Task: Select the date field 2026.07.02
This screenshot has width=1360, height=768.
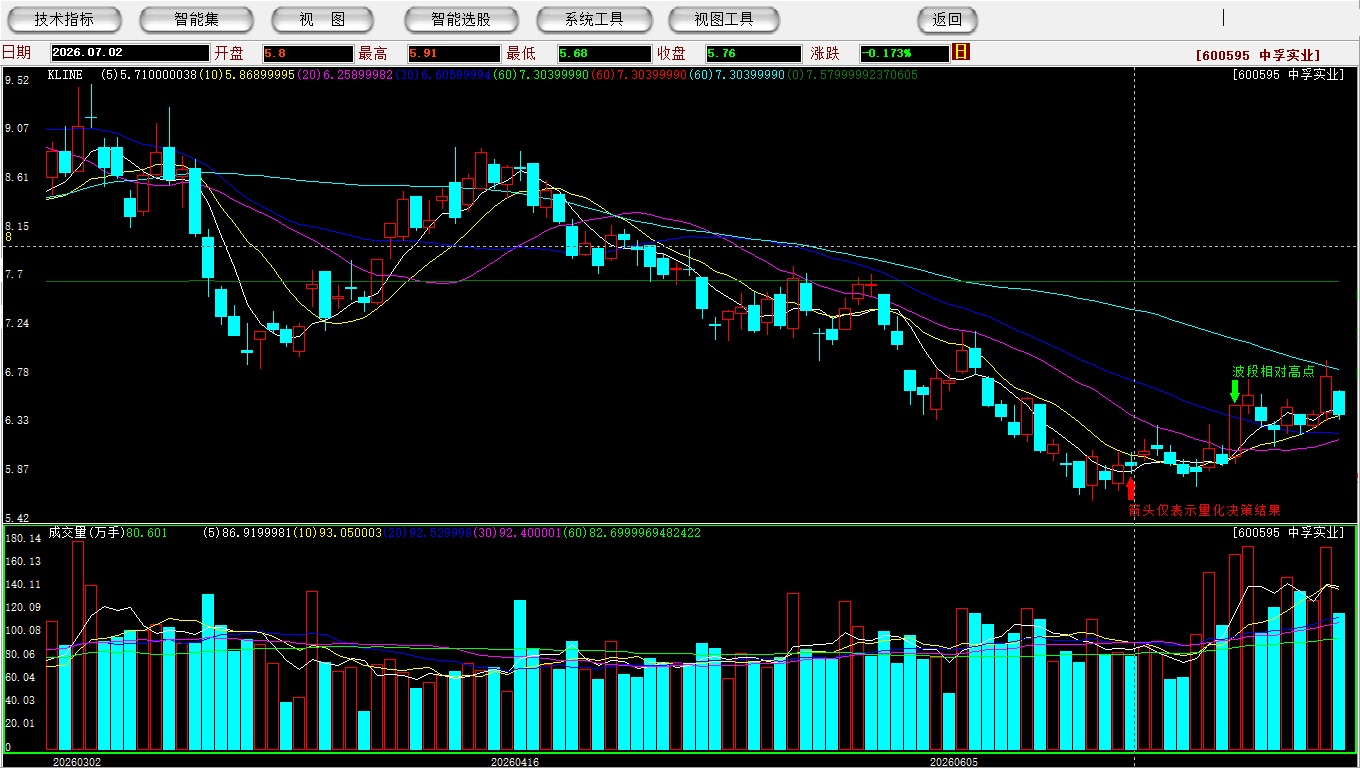Action: pos(130,53)
